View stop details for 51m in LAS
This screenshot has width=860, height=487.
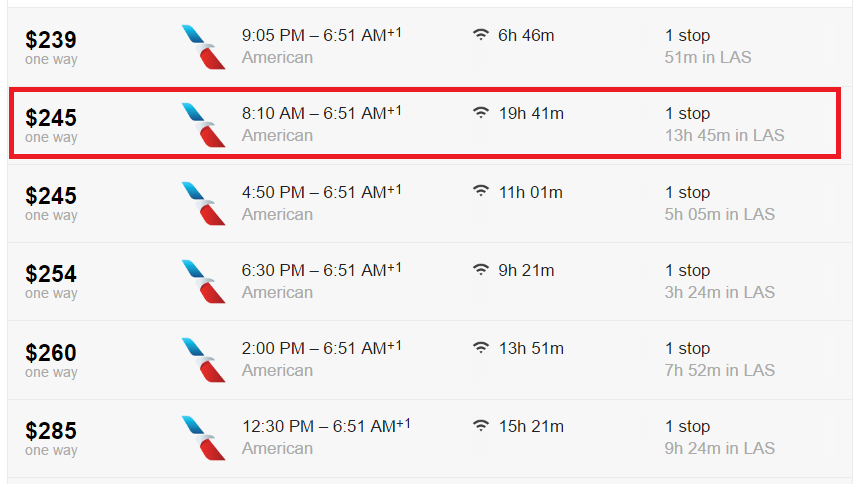click(x=708, y=57)
